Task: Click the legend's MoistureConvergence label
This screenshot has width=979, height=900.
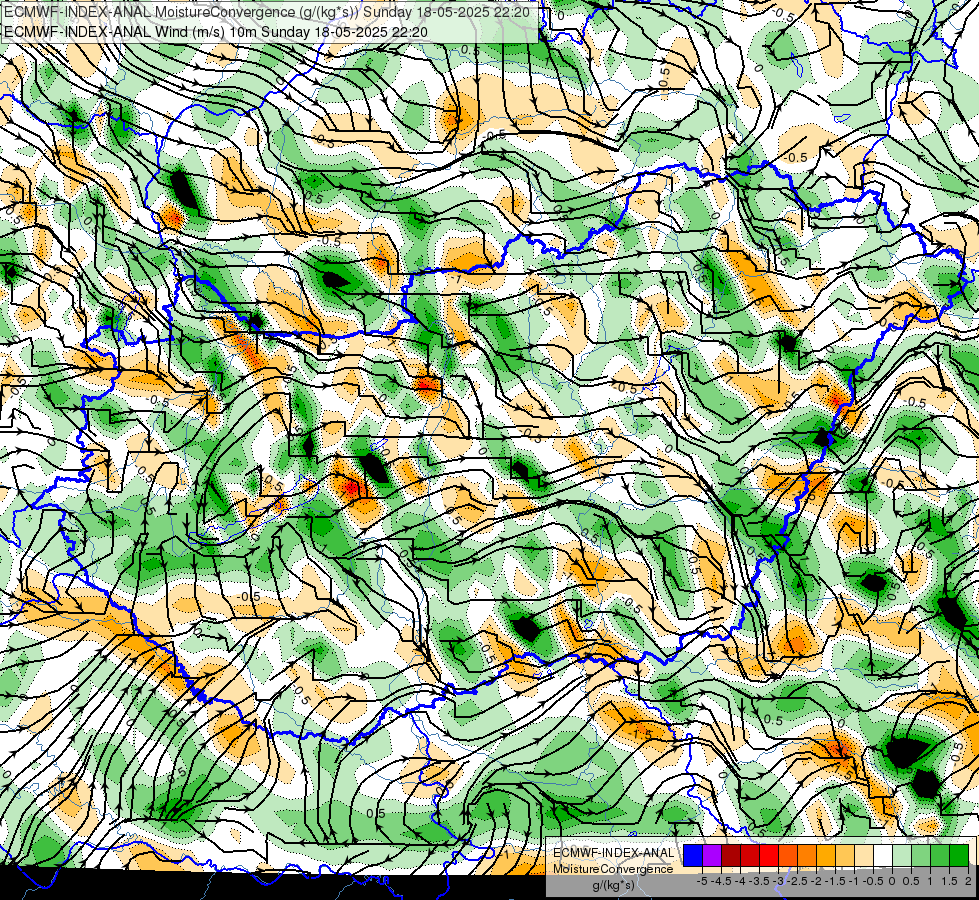Action: (x=613, y=869)
